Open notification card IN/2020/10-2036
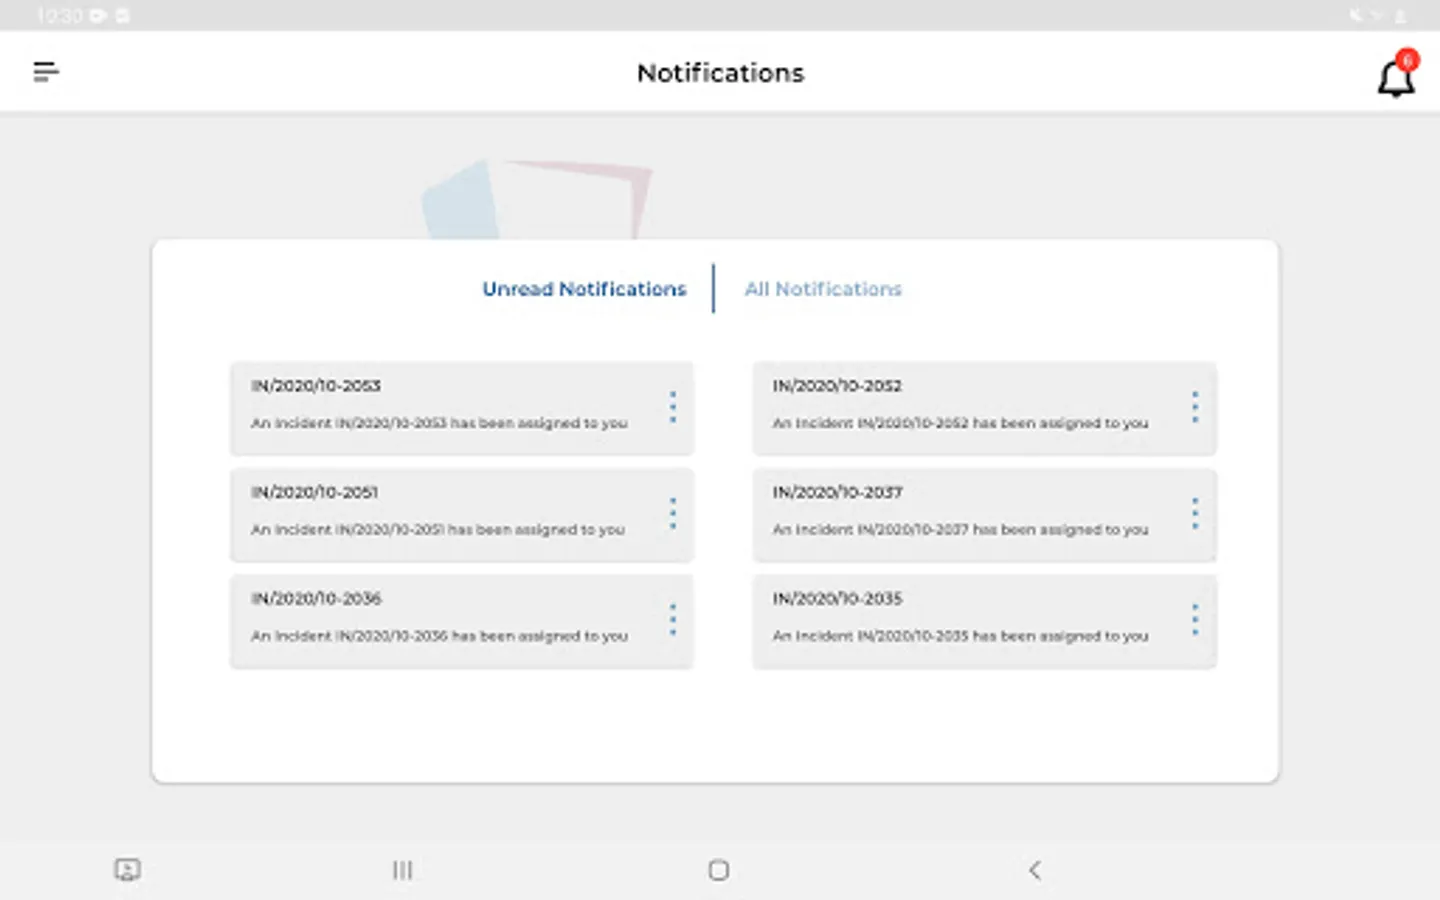 coord(440,620)
